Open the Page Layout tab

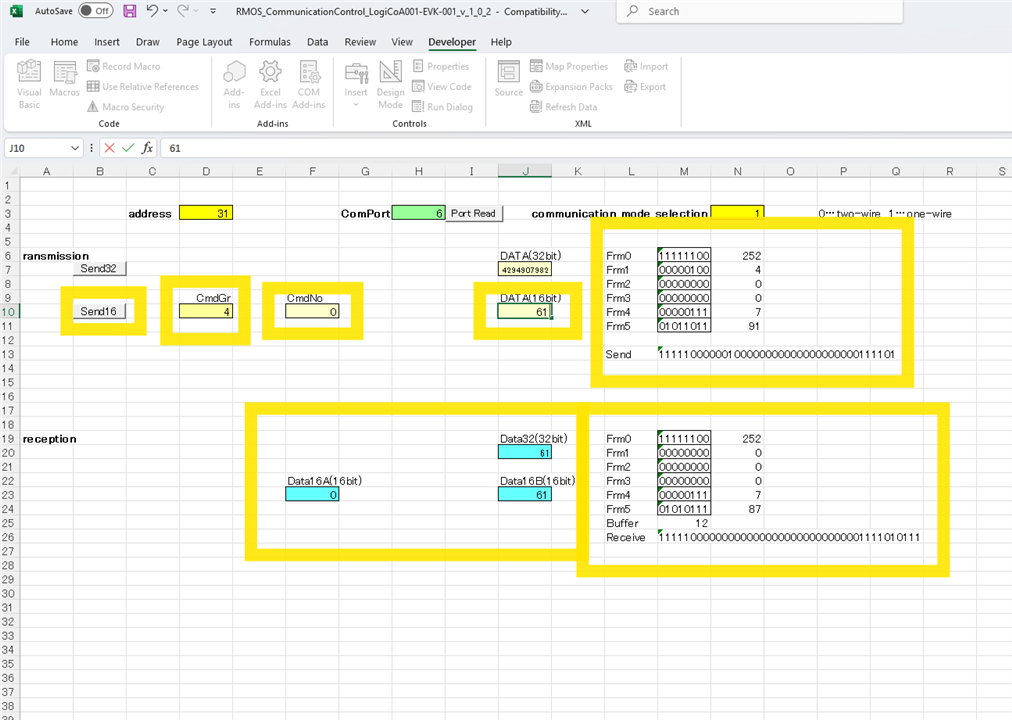[204, 42]
